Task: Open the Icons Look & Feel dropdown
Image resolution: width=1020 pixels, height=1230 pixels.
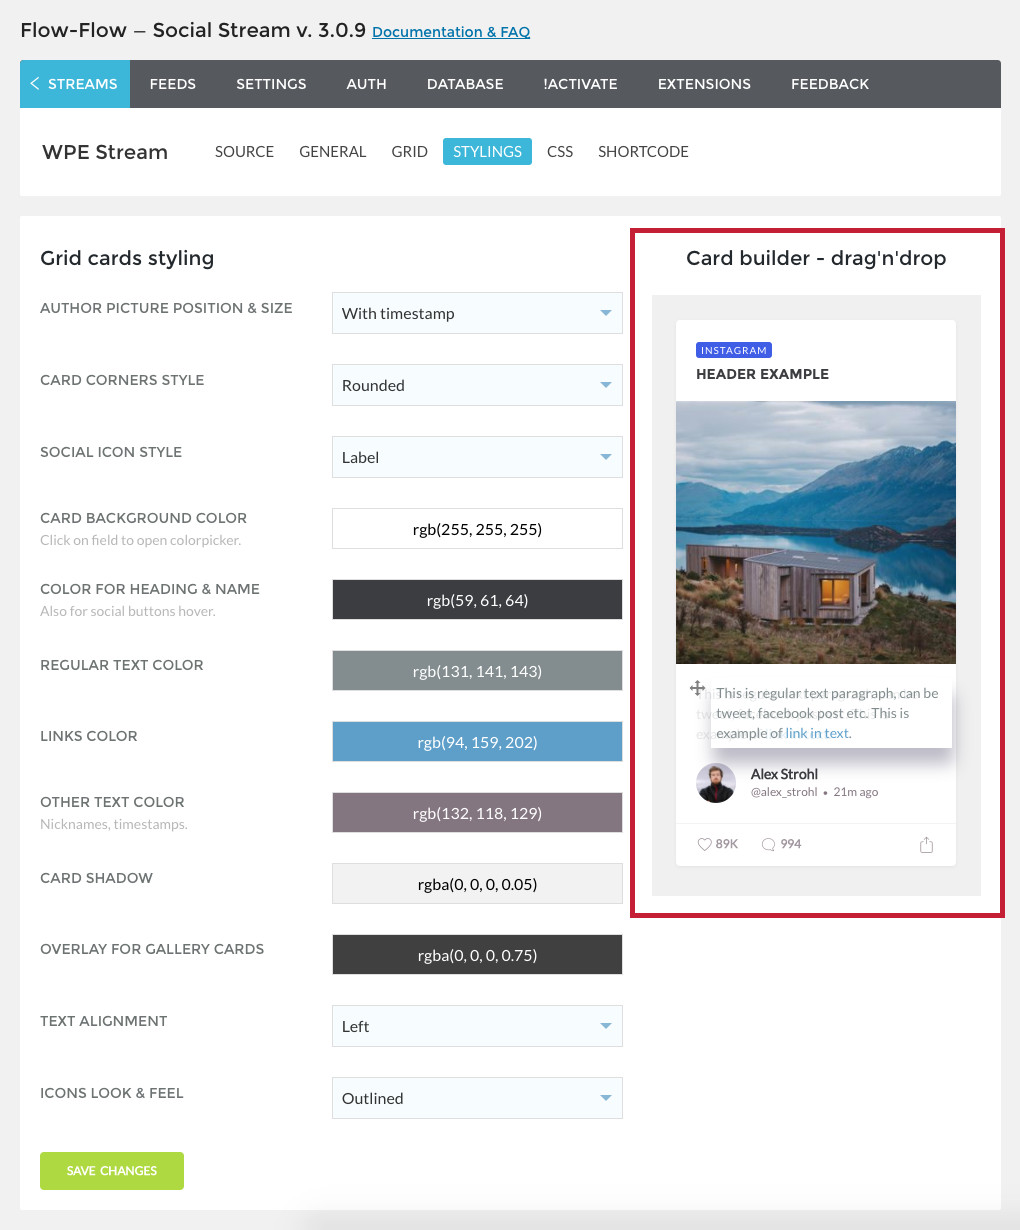Action: (x=477, y=1098)
